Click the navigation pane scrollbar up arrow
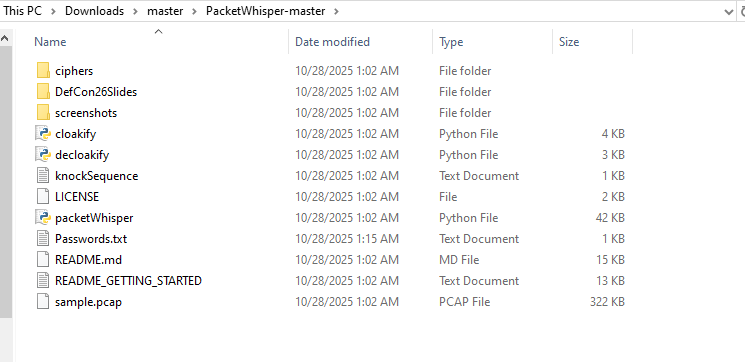 [x=5, y=38]
